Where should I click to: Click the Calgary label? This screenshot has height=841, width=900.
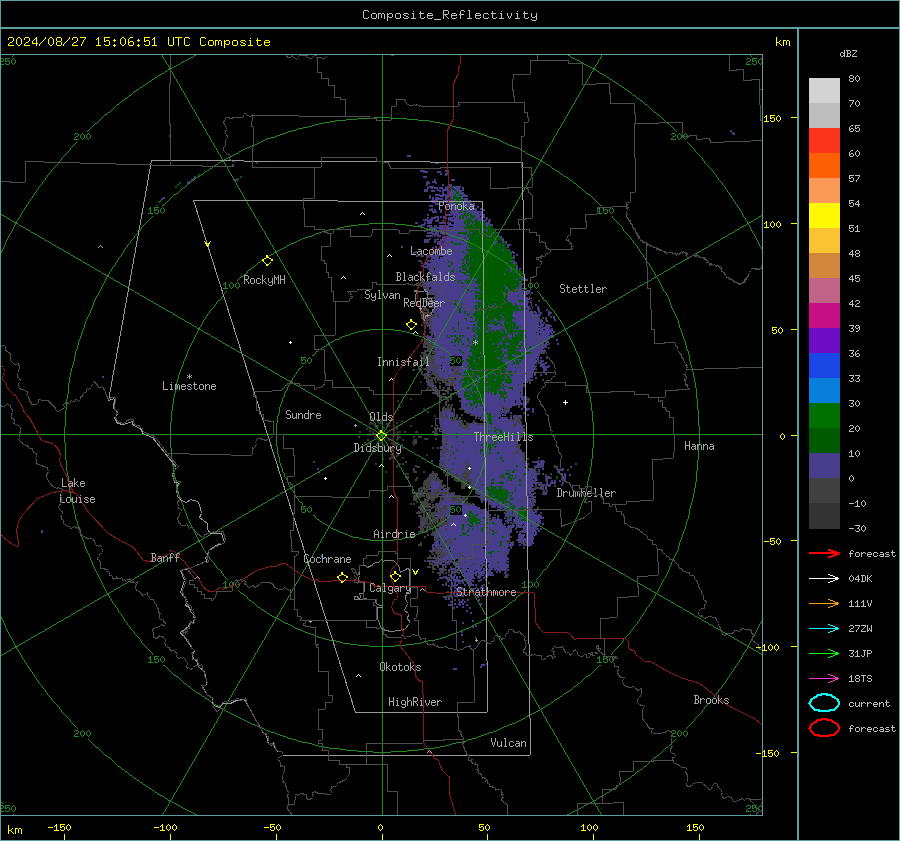390,588
